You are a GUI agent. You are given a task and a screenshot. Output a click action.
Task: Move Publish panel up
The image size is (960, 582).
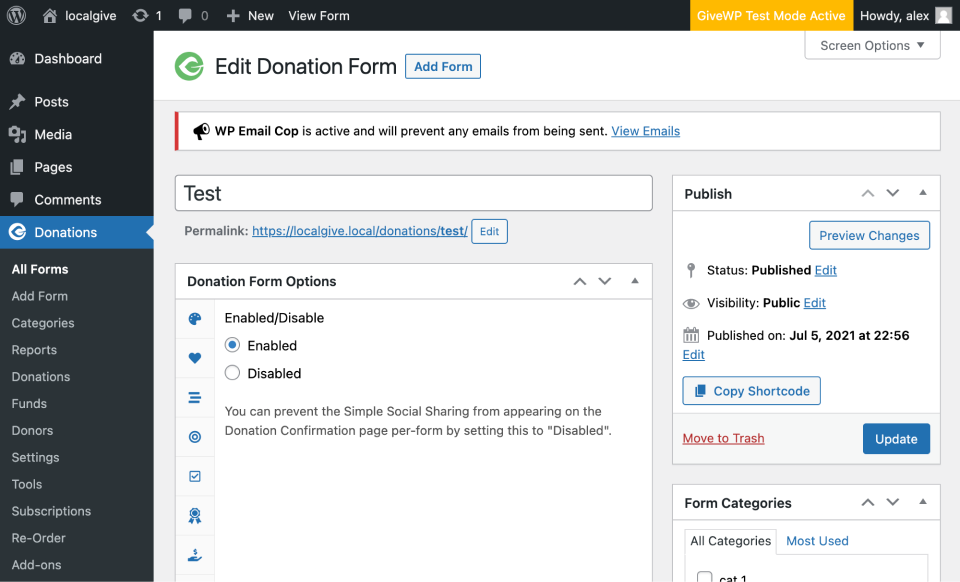pyautogui.click(x=868, y=193)
